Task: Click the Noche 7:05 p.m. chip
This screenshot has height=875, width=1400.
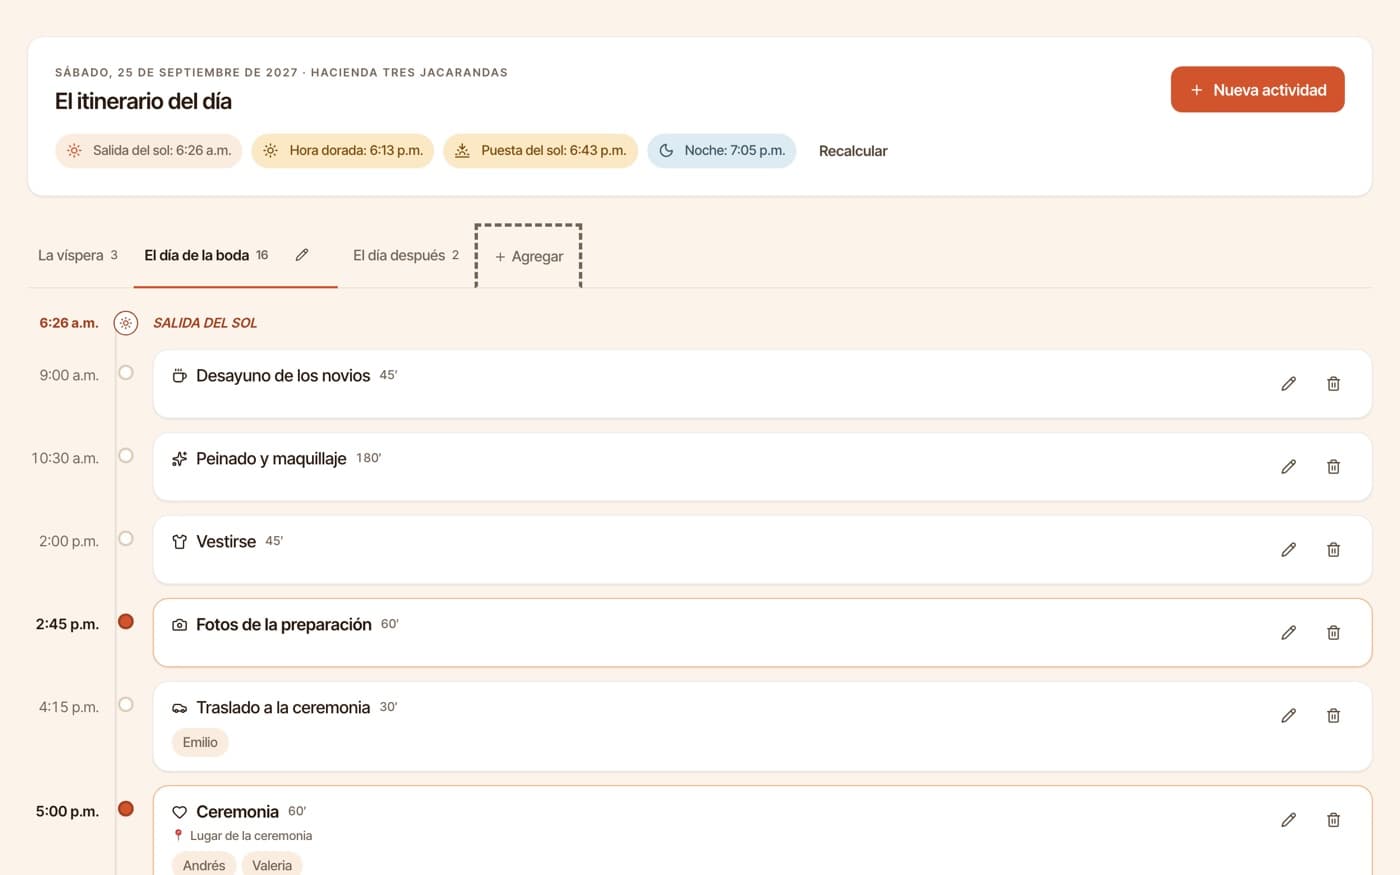Action: (x=722, y=151)
